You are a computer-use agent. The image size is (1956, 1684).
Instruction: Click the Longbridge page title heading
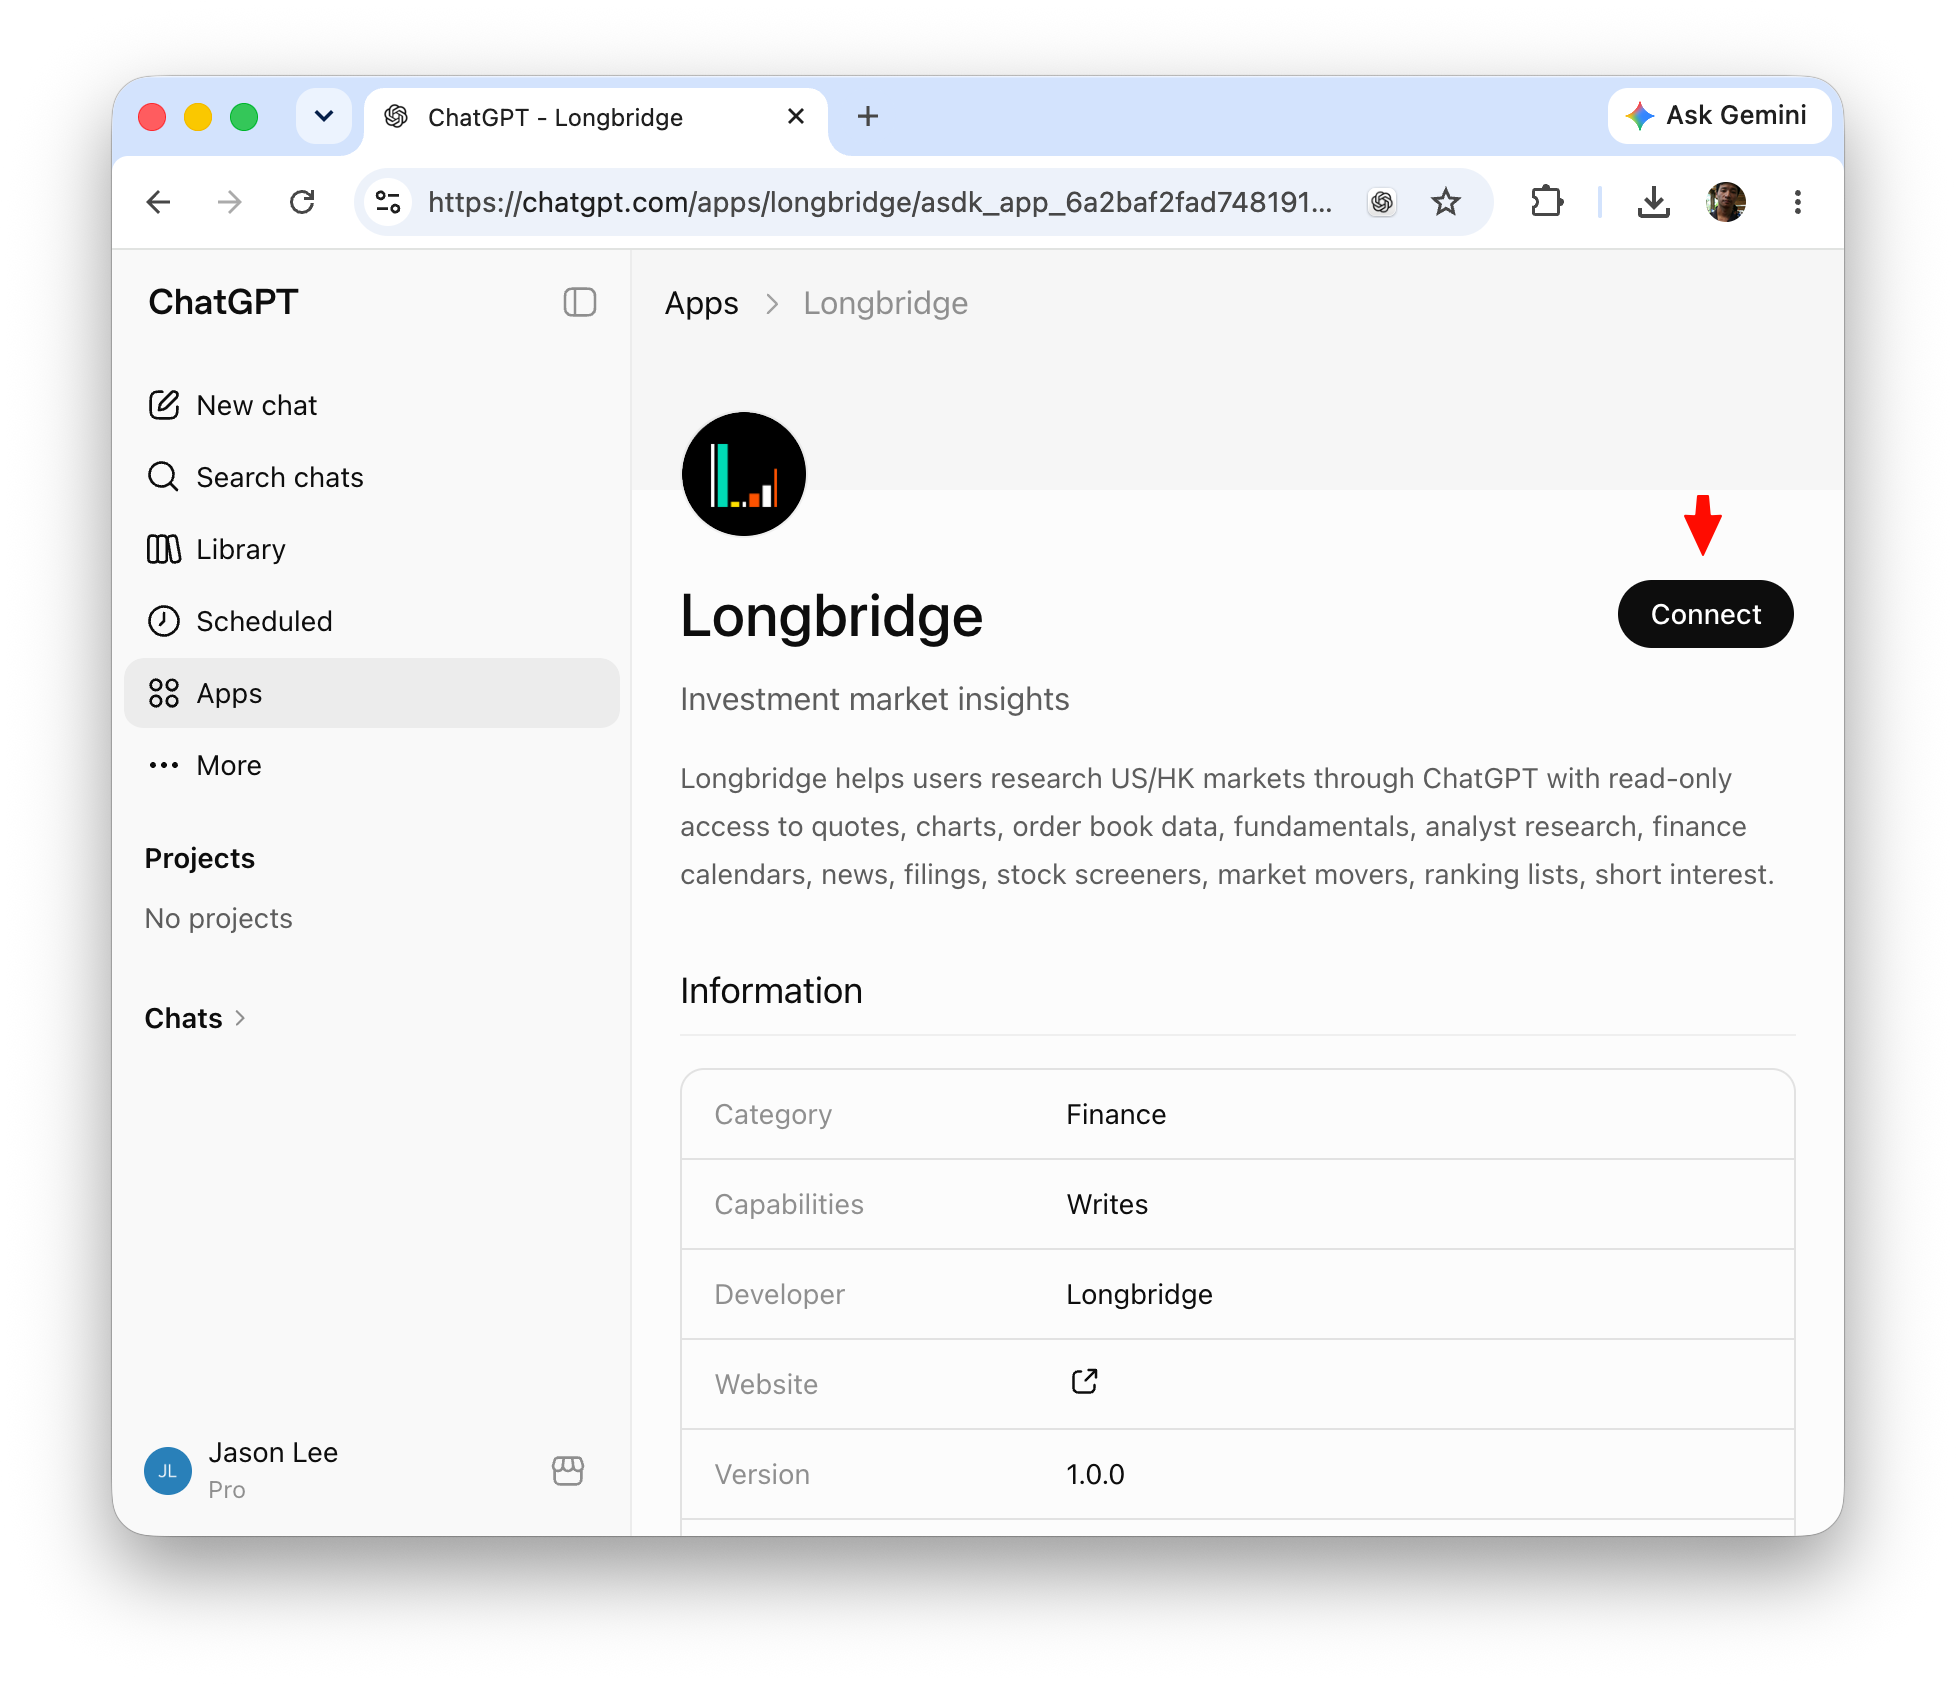tap(832, 615)
